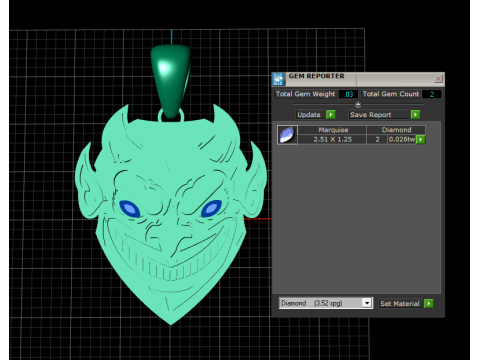480x360 pixels.
Task: Click the quantity cell showing 2
Action: (377, 139)
